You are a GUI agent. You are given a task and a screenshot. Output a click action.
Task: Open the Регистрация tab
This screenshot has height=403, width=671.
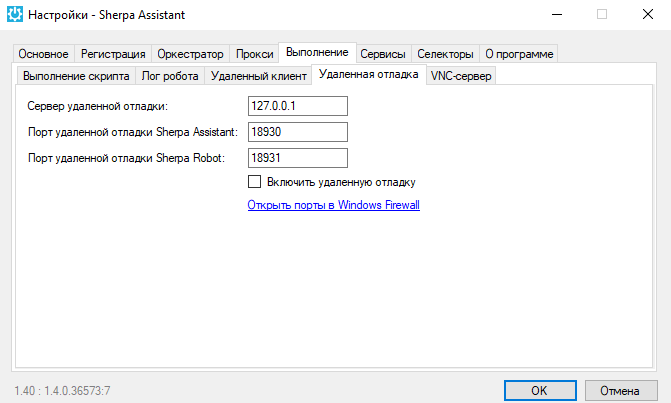[x=113, y=54]
